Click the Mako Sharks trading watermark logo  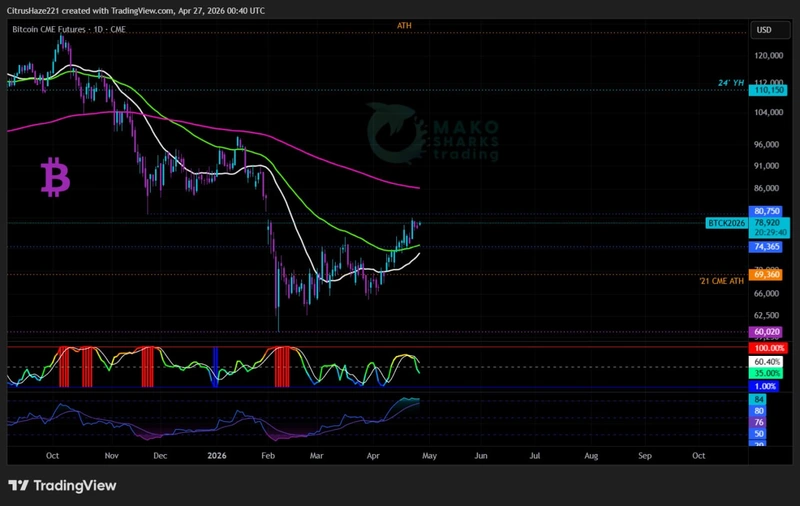coord(433,139)
